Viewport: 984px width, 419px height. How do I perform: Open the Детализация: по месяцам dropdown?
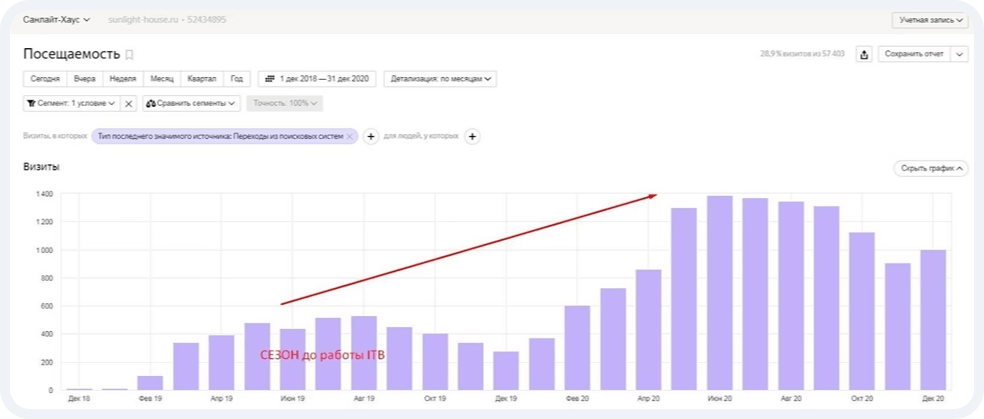coord(440,79)
